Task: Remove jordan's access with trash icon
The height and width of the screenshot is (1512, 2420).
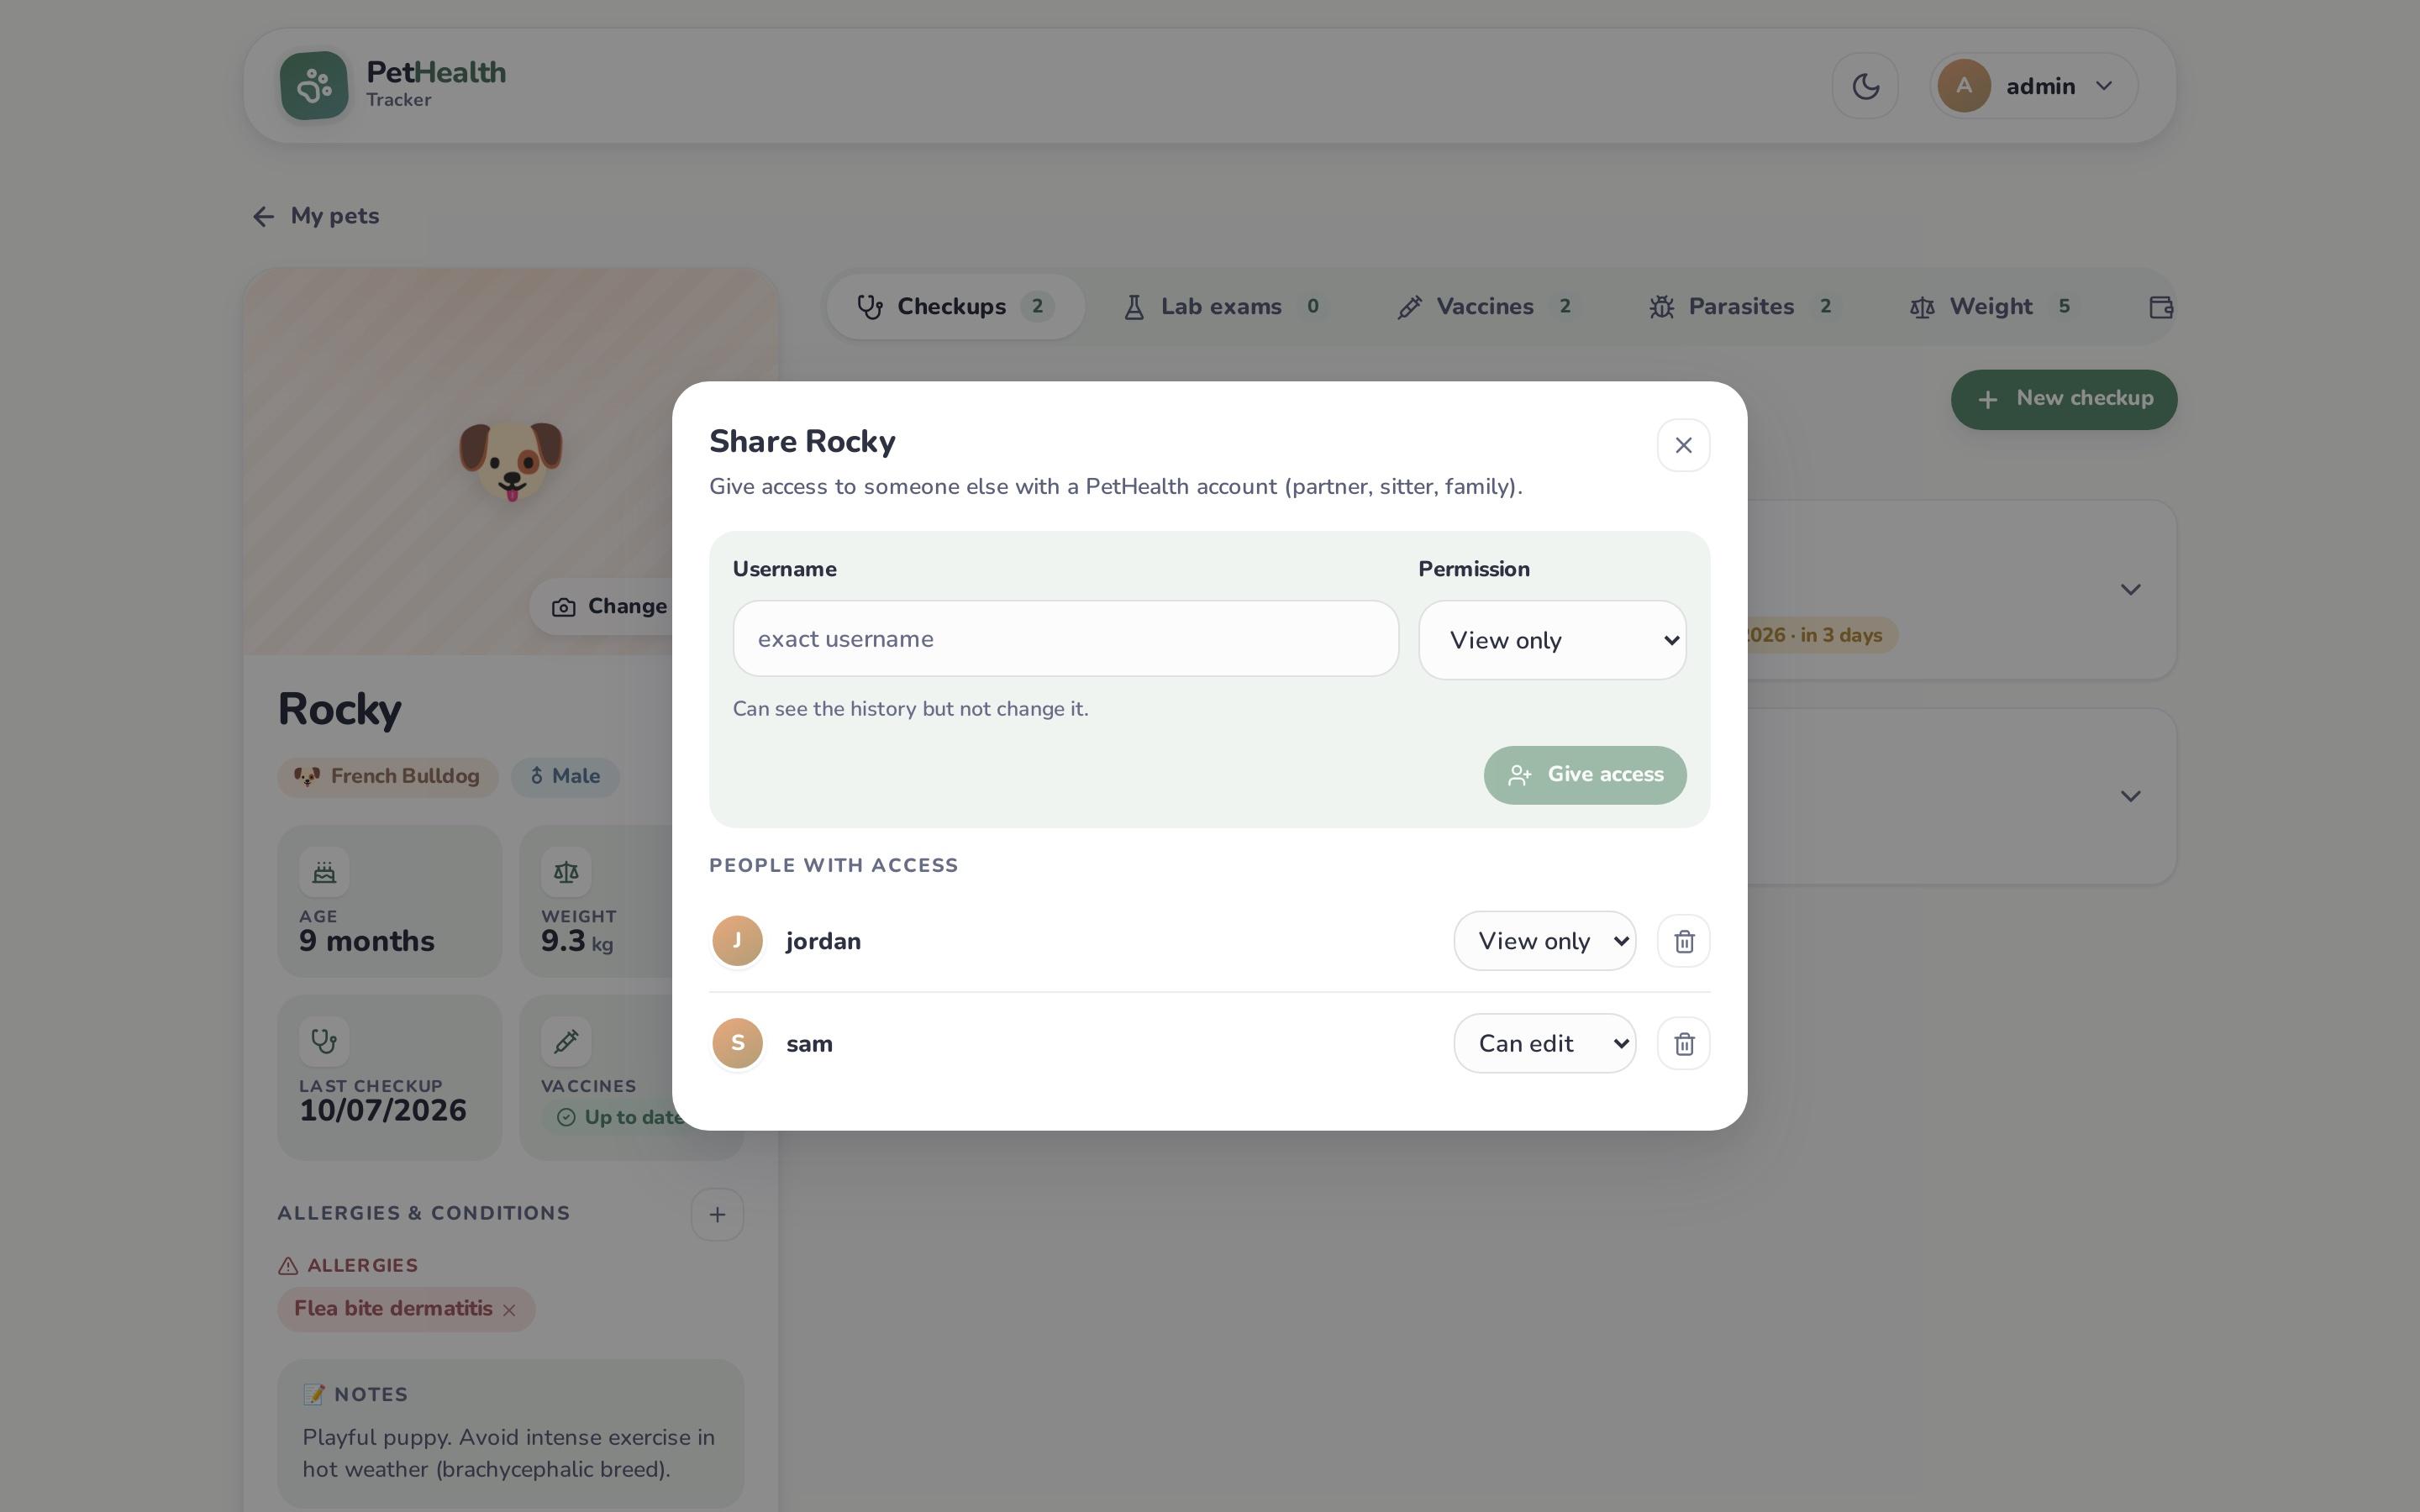Action: 1684,941
